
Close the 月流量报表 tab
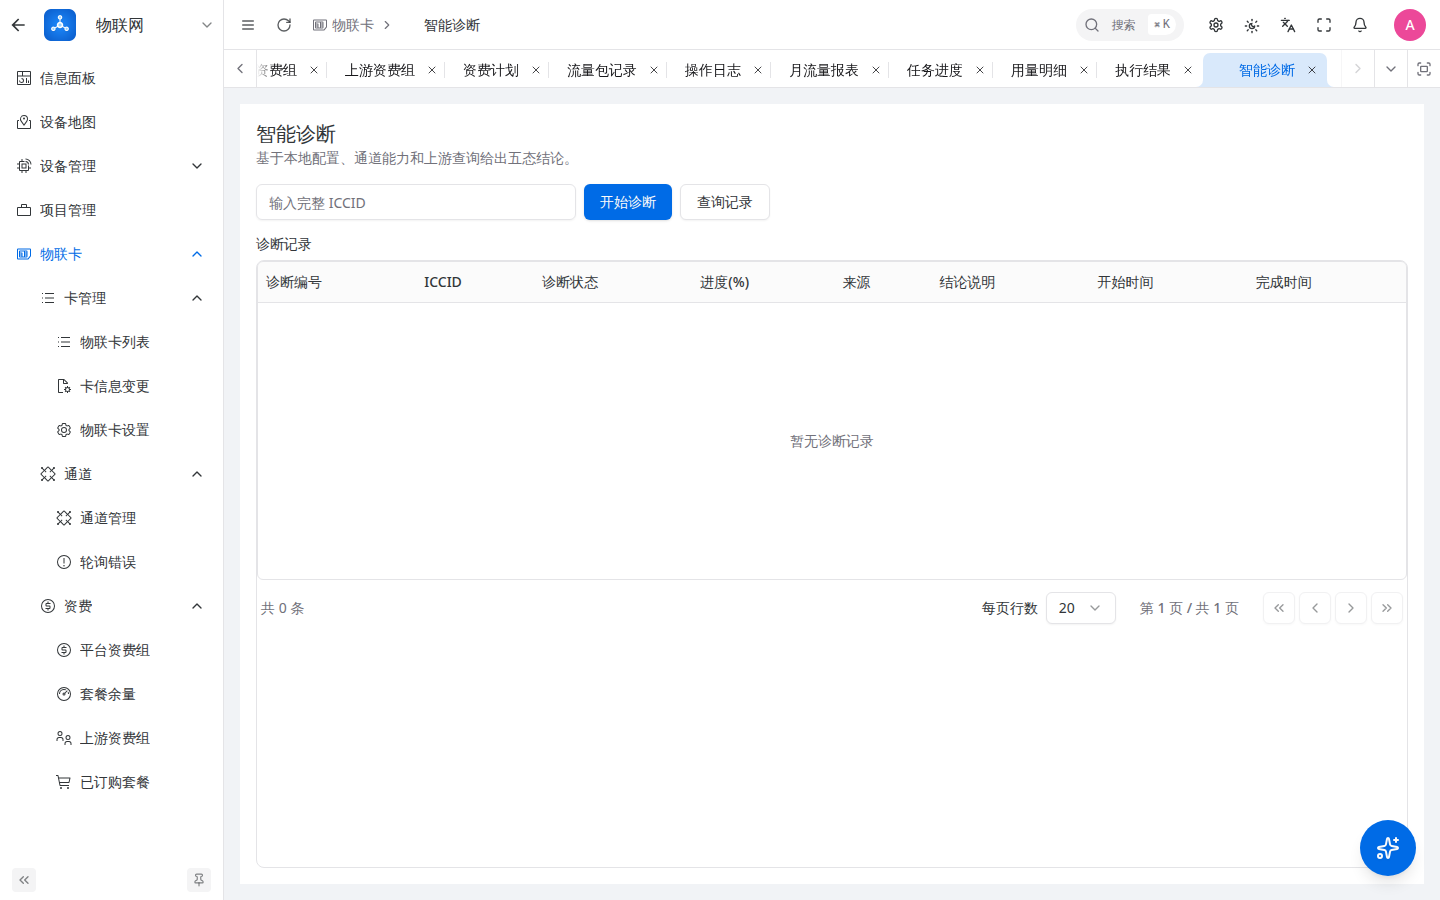pos(876,70)
